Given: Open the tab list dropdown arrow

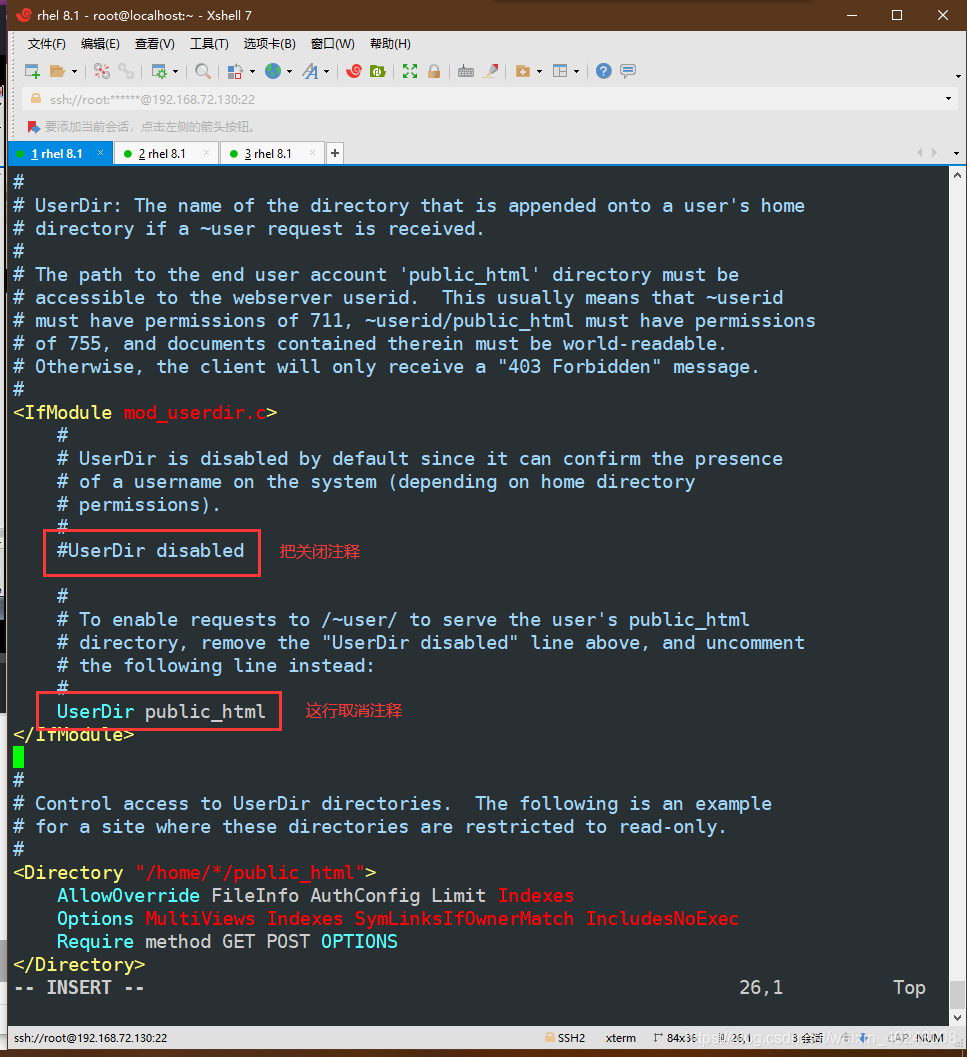Looking at the screenshot, I should [x=956, y=153].
